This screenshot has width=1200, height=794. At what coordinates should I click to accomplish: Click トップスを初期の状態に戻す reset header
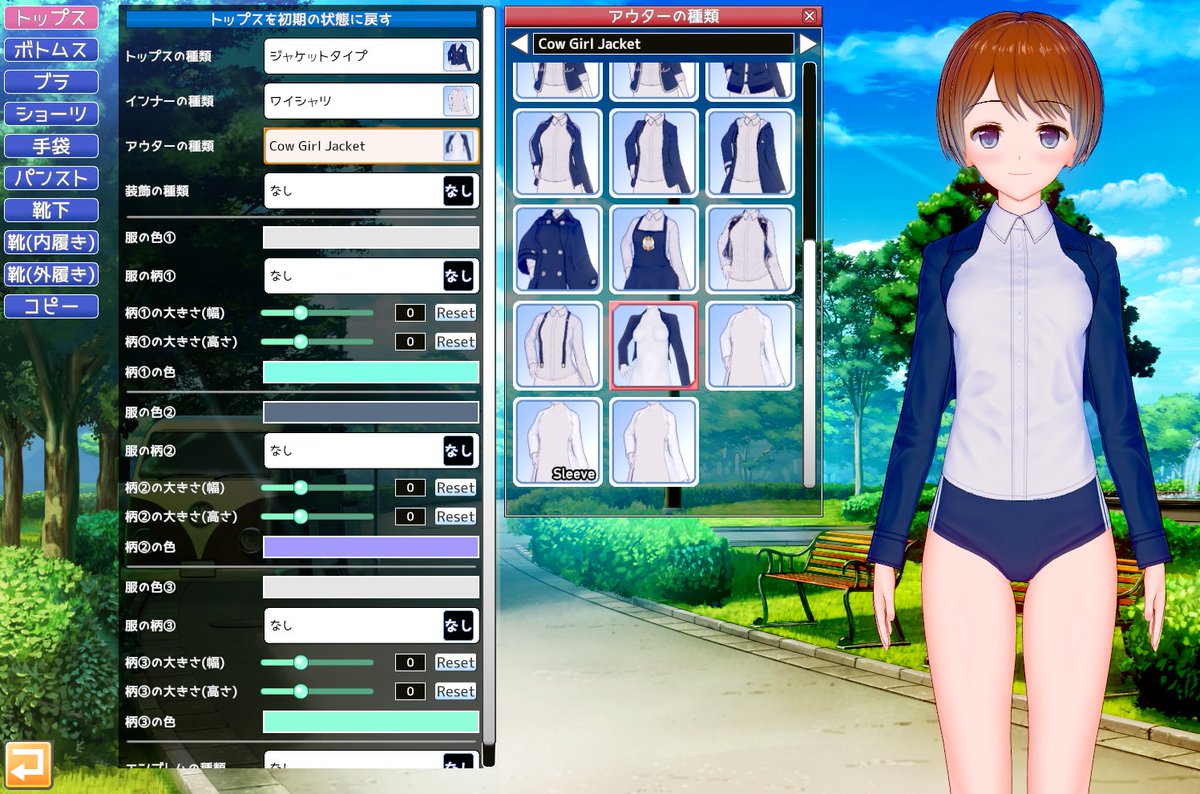click(x=301, y=19)
